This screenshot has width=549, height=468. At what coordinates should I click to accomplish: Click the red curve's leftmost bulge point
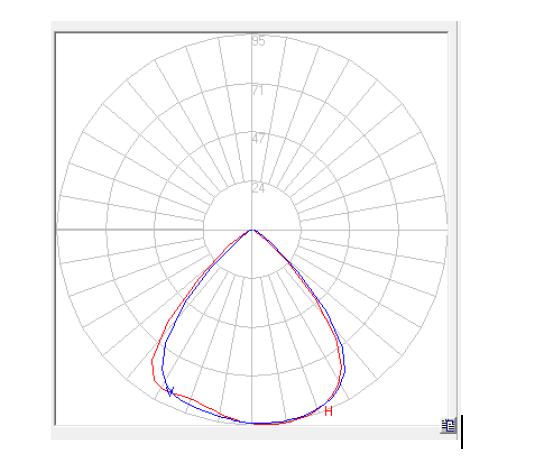[152, 361]
